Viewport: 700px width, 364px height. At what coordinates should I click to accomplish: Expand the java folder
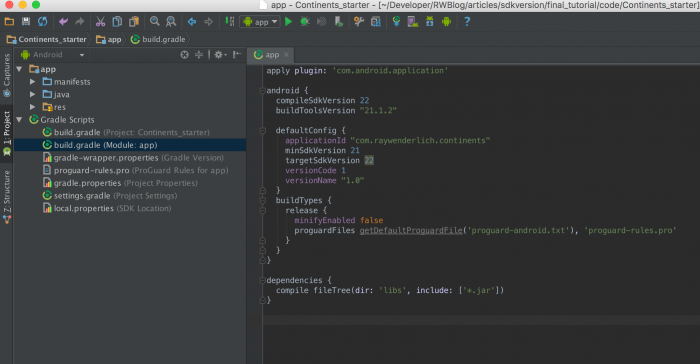[x=33, y=94]
